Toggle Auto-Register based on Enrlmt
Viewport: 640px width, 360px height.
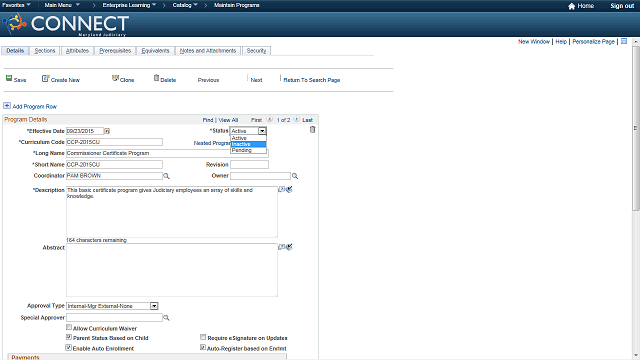point(203,347)
